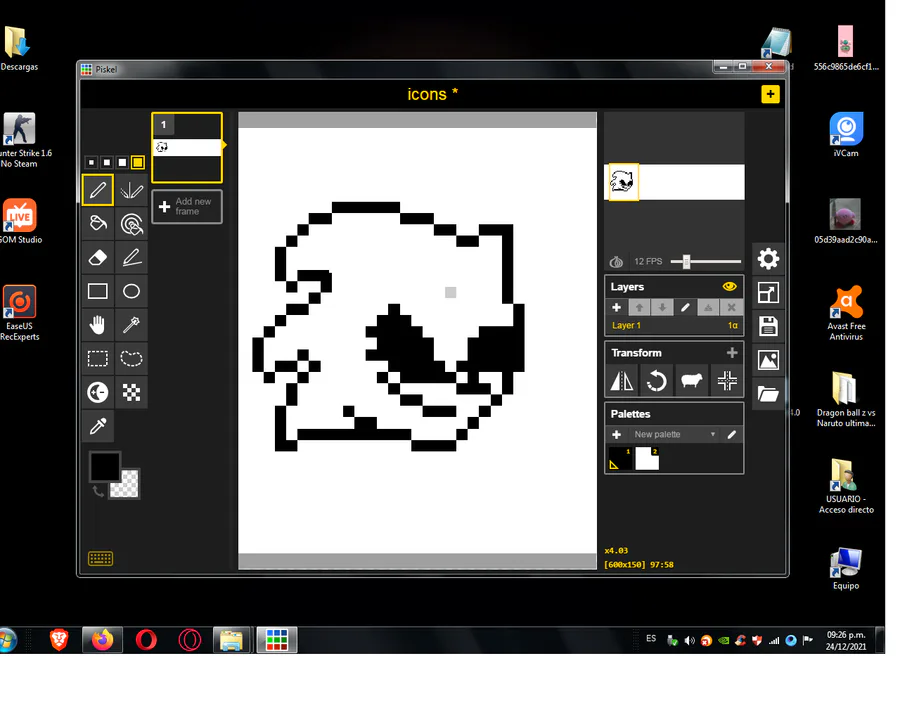Select the Vertical Mirror pen tool
Screen dimensions: 900x720
pyautogui.click(x=131, y=190)
